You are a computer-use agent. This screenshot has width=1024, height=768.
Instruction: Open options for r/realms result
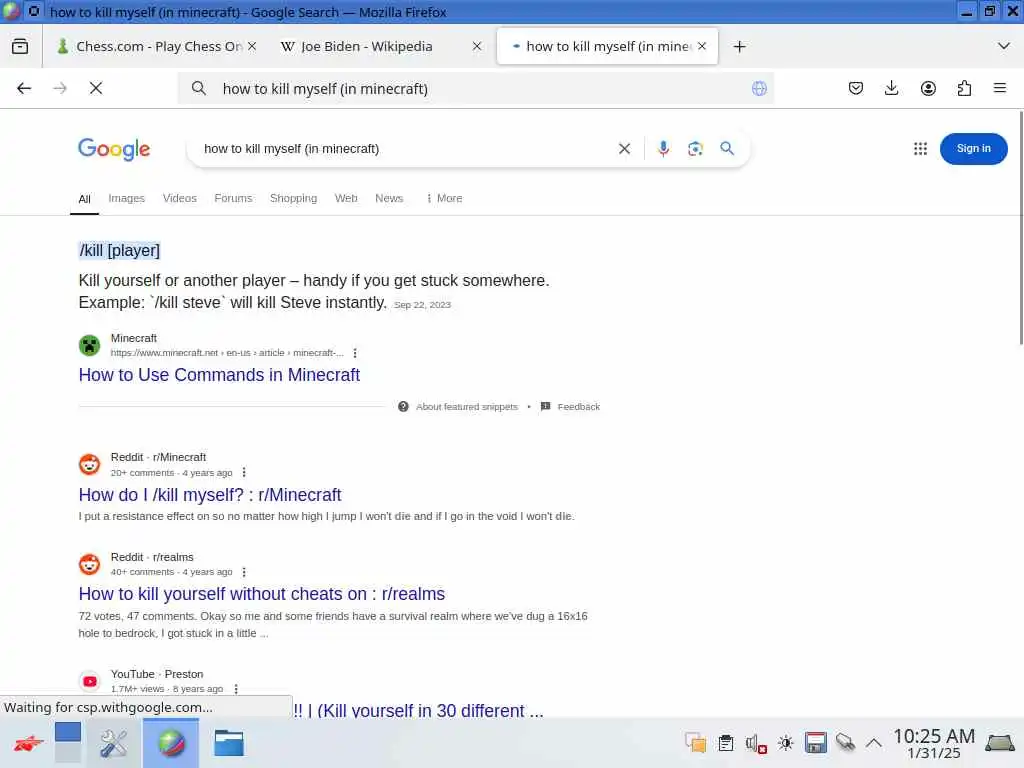(x=244, y=572)
